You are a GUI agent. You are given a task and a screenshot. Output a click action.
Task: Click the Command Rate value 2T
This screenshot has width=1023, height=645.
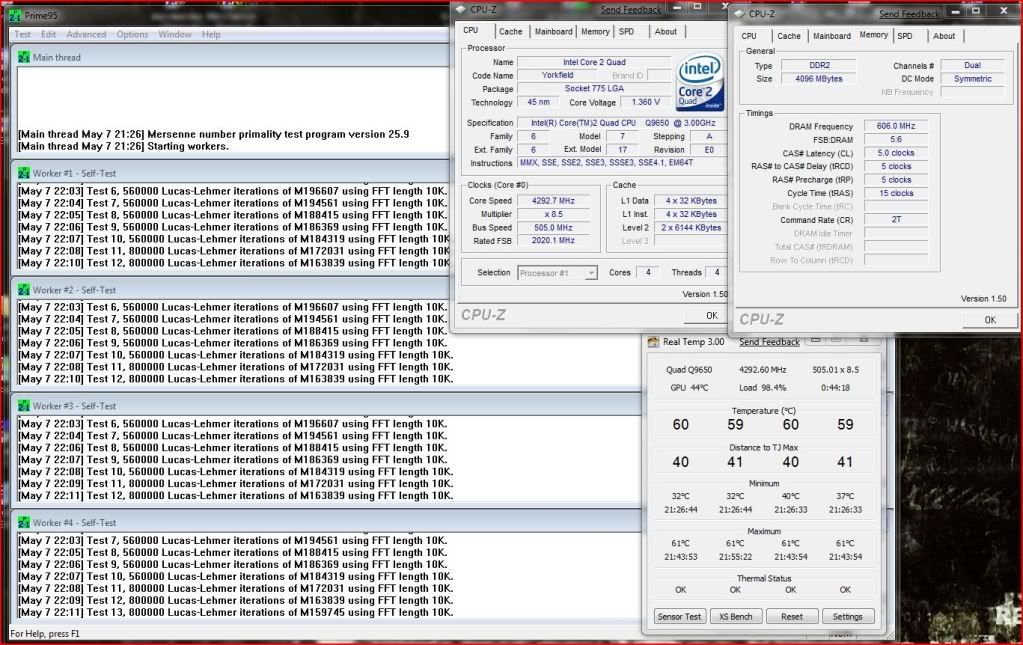(x=896, y=220)
